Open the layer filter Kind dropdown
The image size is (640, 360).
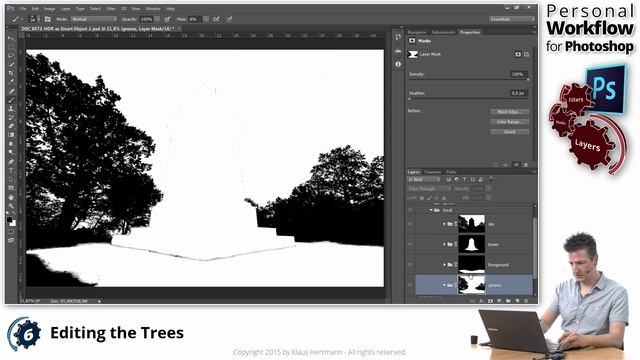424,180
